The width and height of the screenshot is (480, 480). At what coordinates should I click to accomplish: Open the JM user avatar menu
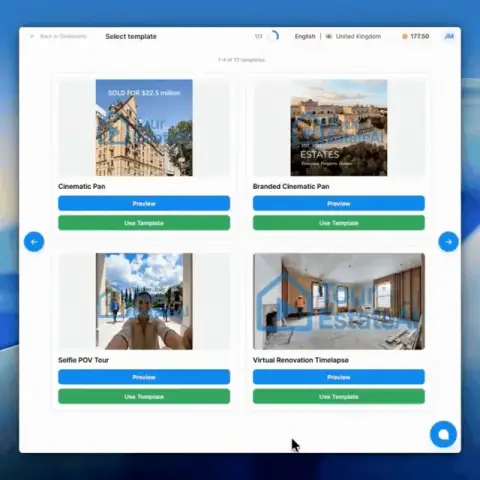pos(449,36)
